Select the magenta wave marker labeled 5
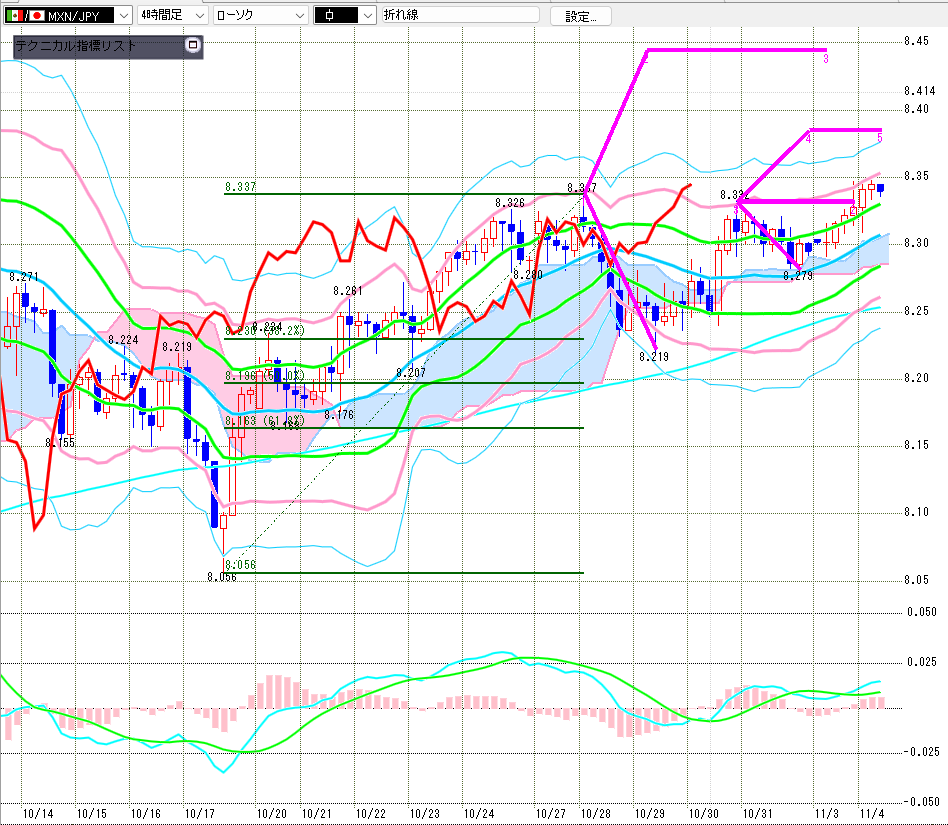 pos(879,137)
